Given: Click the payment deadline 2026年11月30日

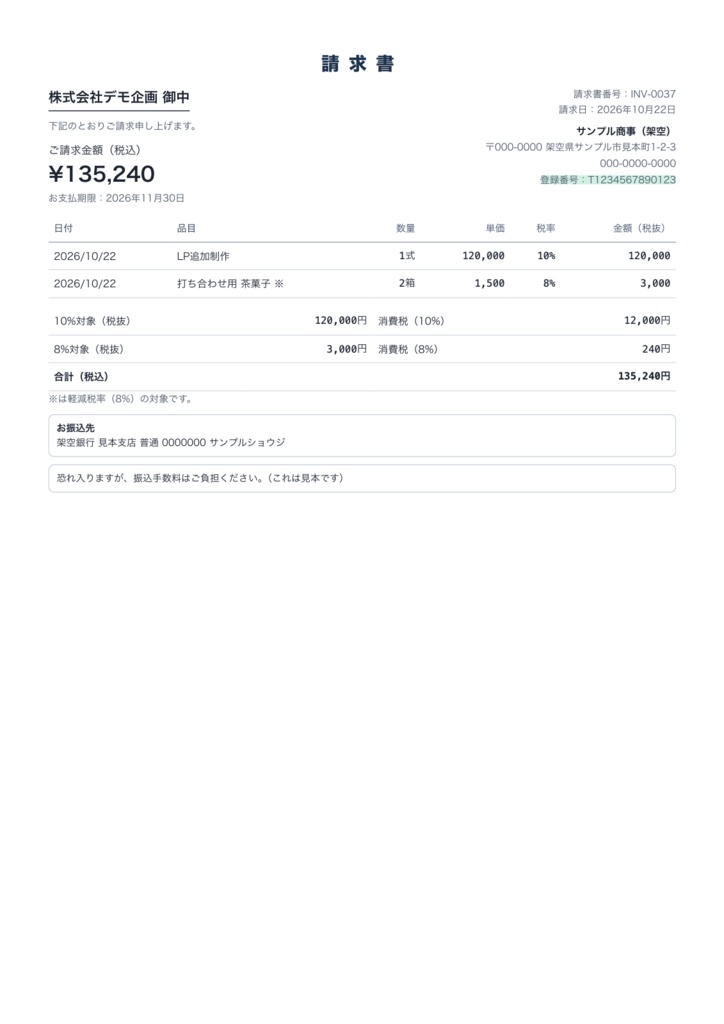Looking at the screenshot, I should tap(145, 198).
